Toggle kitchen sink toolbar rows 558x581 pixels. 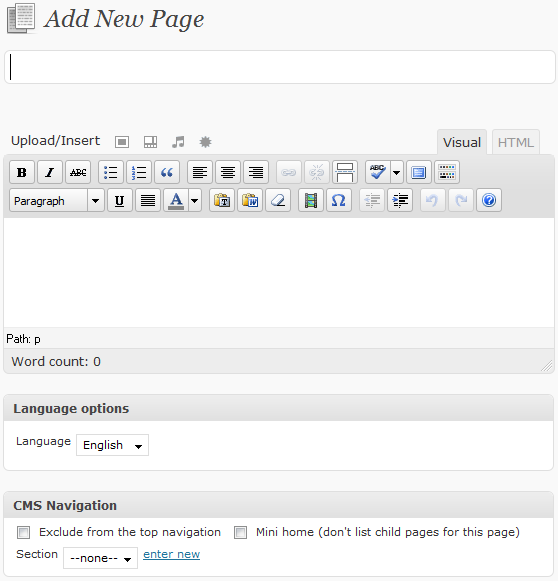(447, 172)
